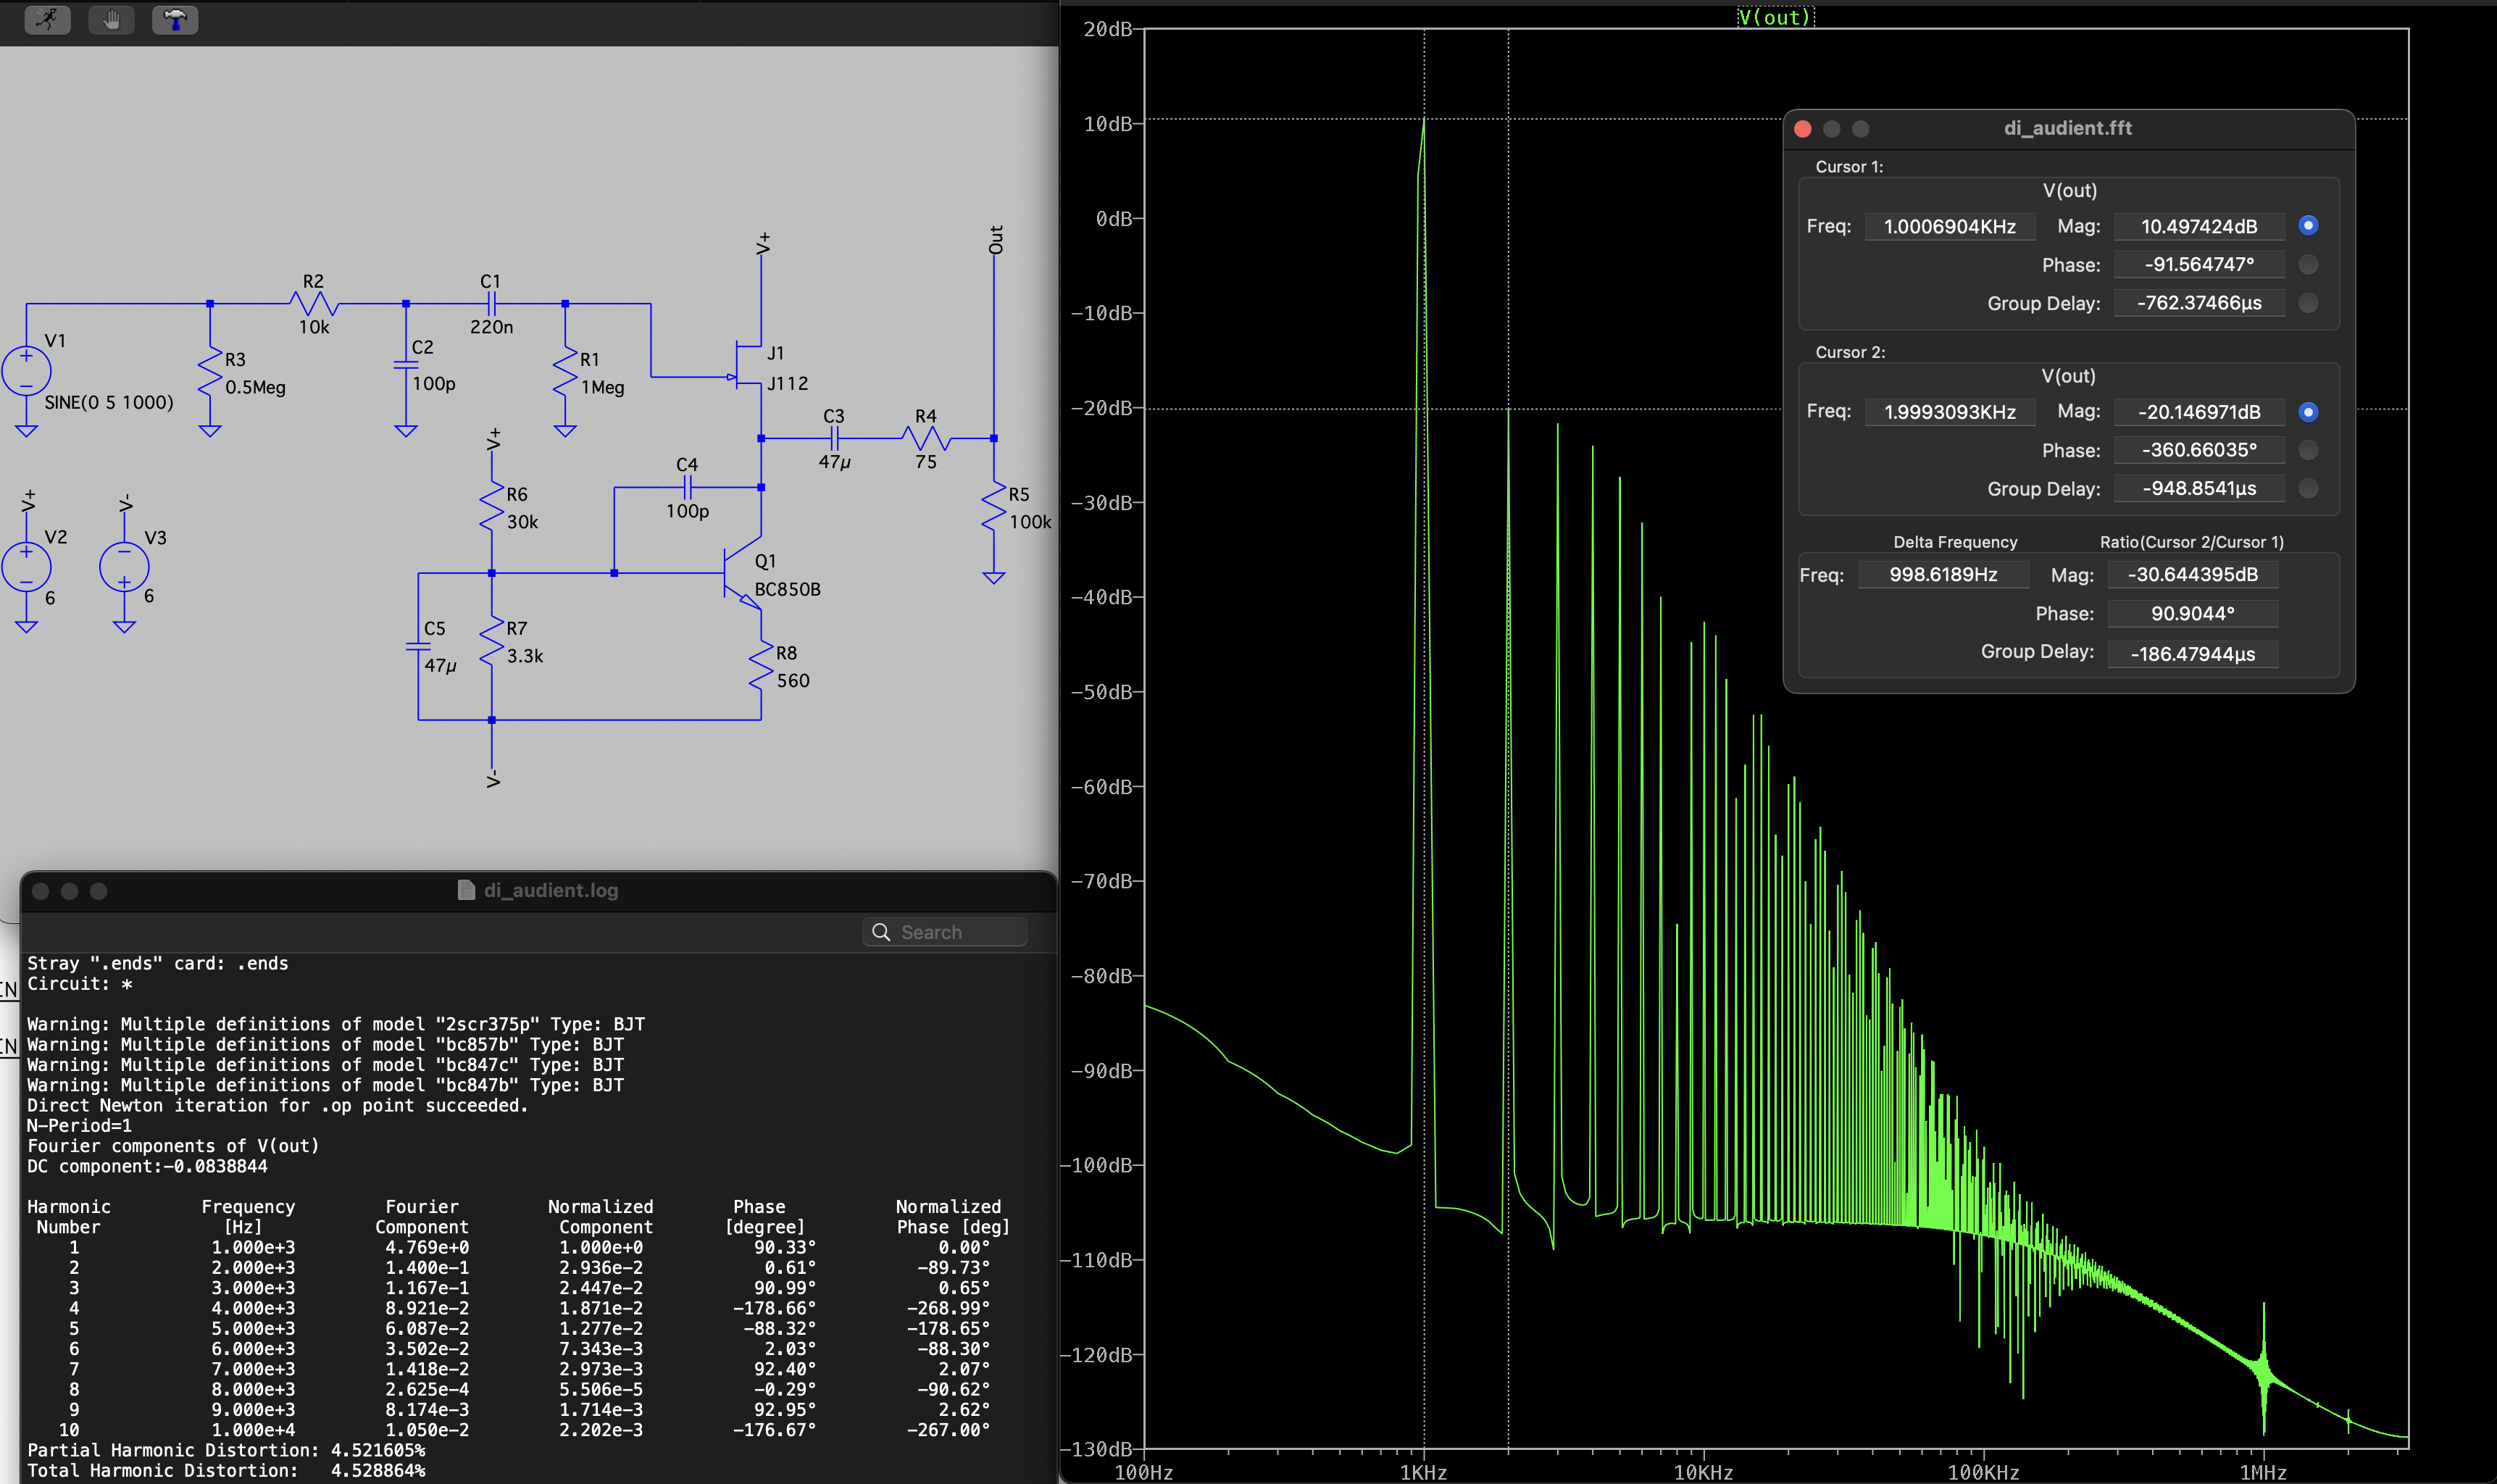Click the V(out) trace label above plot
Viewport: 2497px width, 1484px height.
(1774, 17)
